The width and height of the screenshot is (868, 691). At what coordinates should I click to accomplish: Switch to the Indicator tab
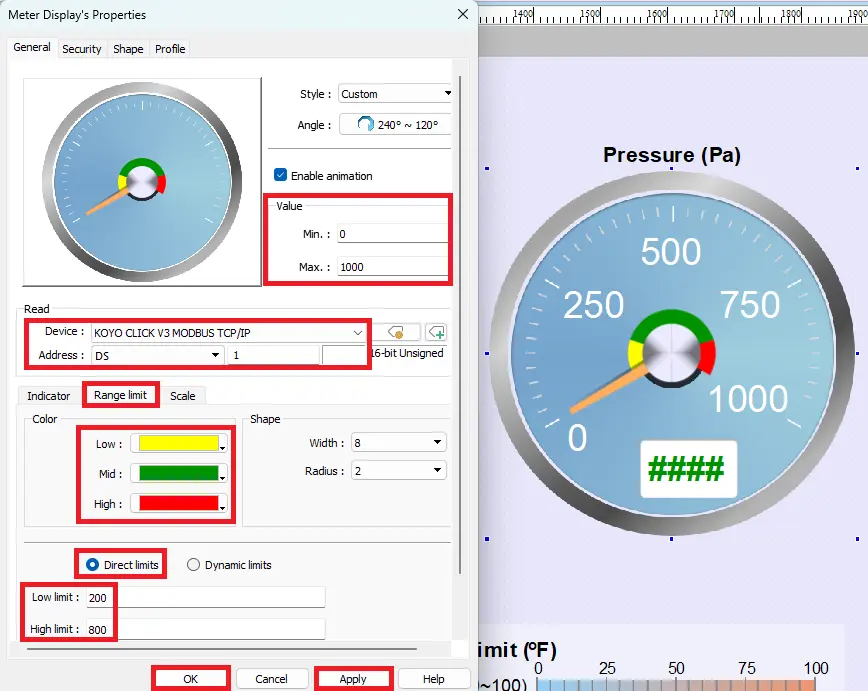[x=47, y=395]
